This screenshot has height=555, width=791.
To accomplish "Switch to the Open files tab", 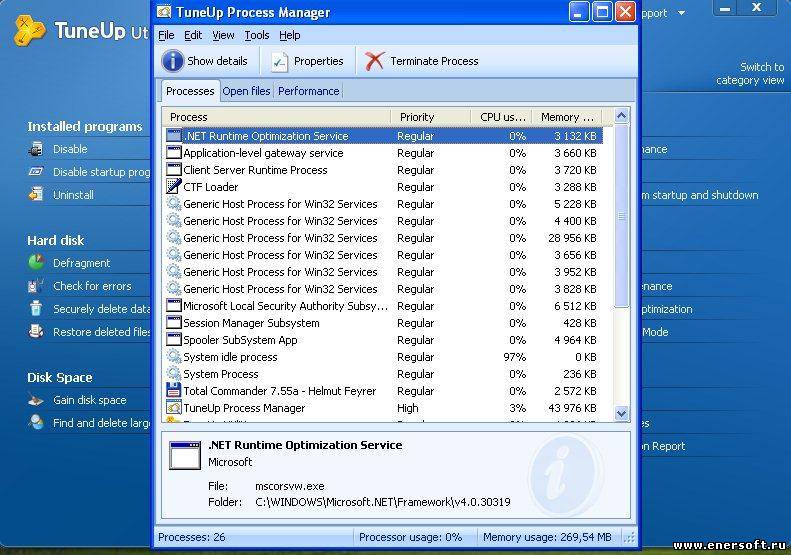I will coord(247,91).
